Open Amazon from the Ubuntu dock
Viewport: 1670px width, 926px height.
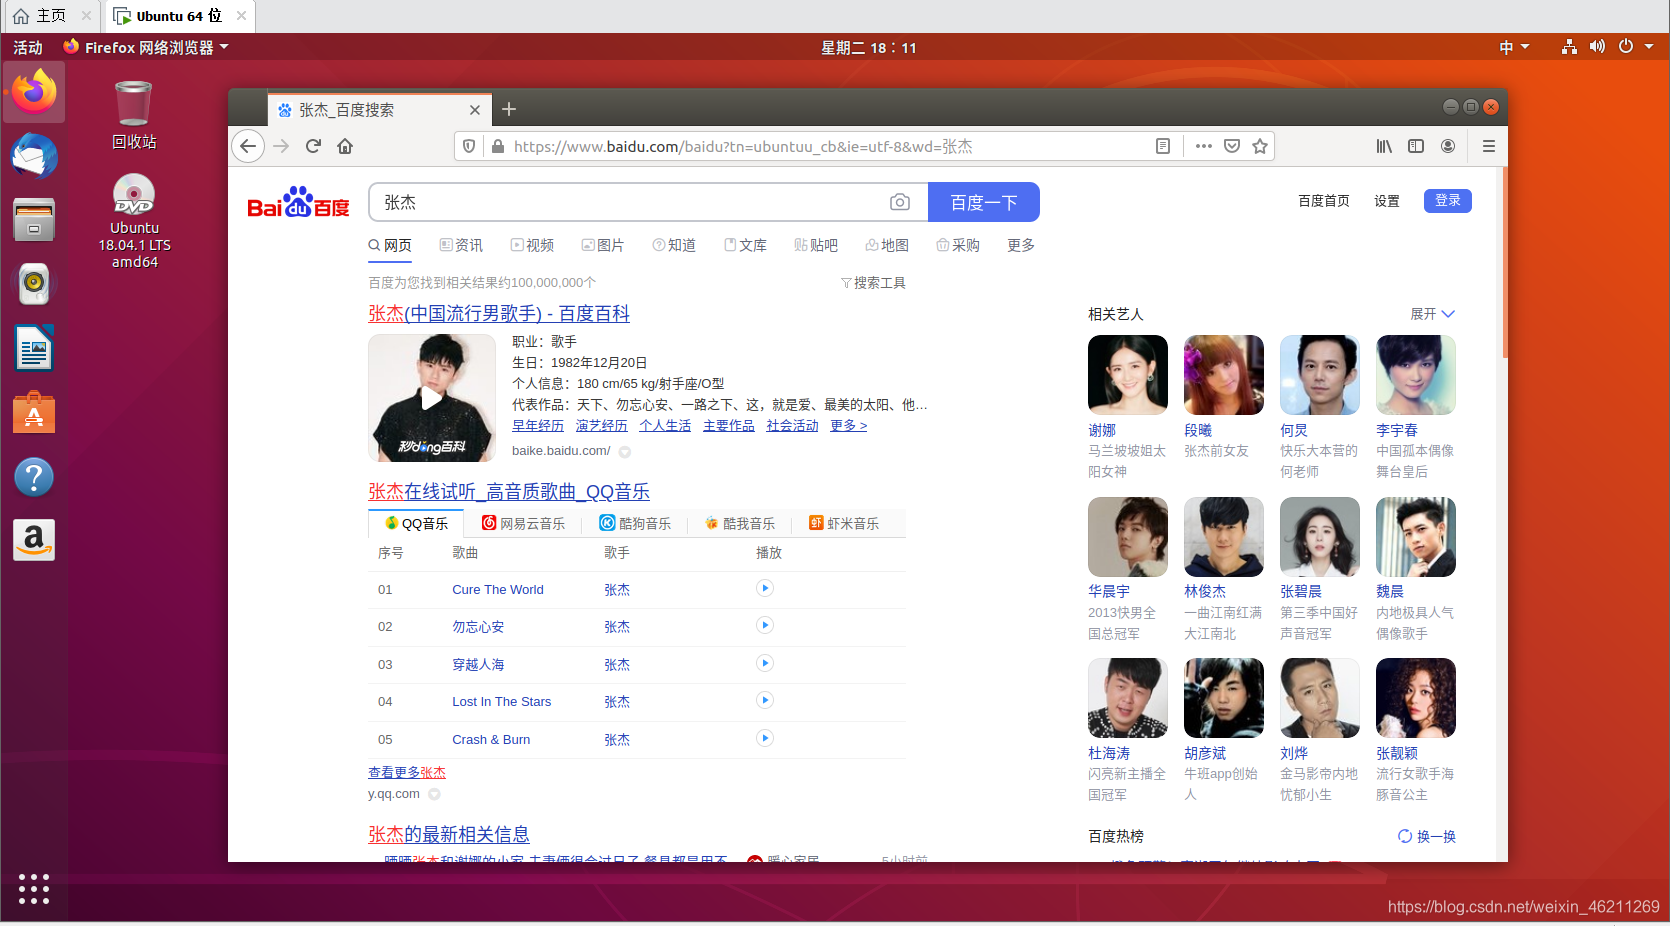coord(34,540)
